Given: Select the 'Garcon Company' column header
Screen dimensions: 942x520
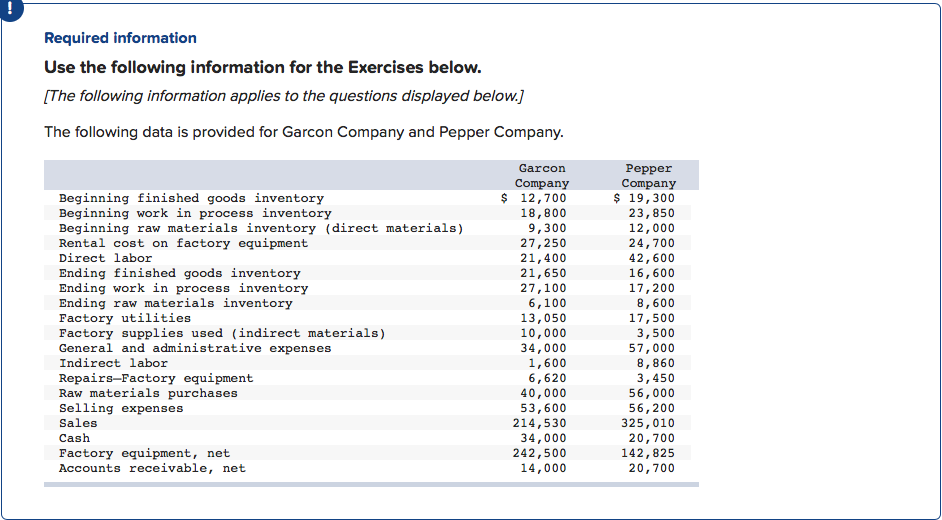Looking at the screenshot, I should pyautogui.click(x=542, y=175).
